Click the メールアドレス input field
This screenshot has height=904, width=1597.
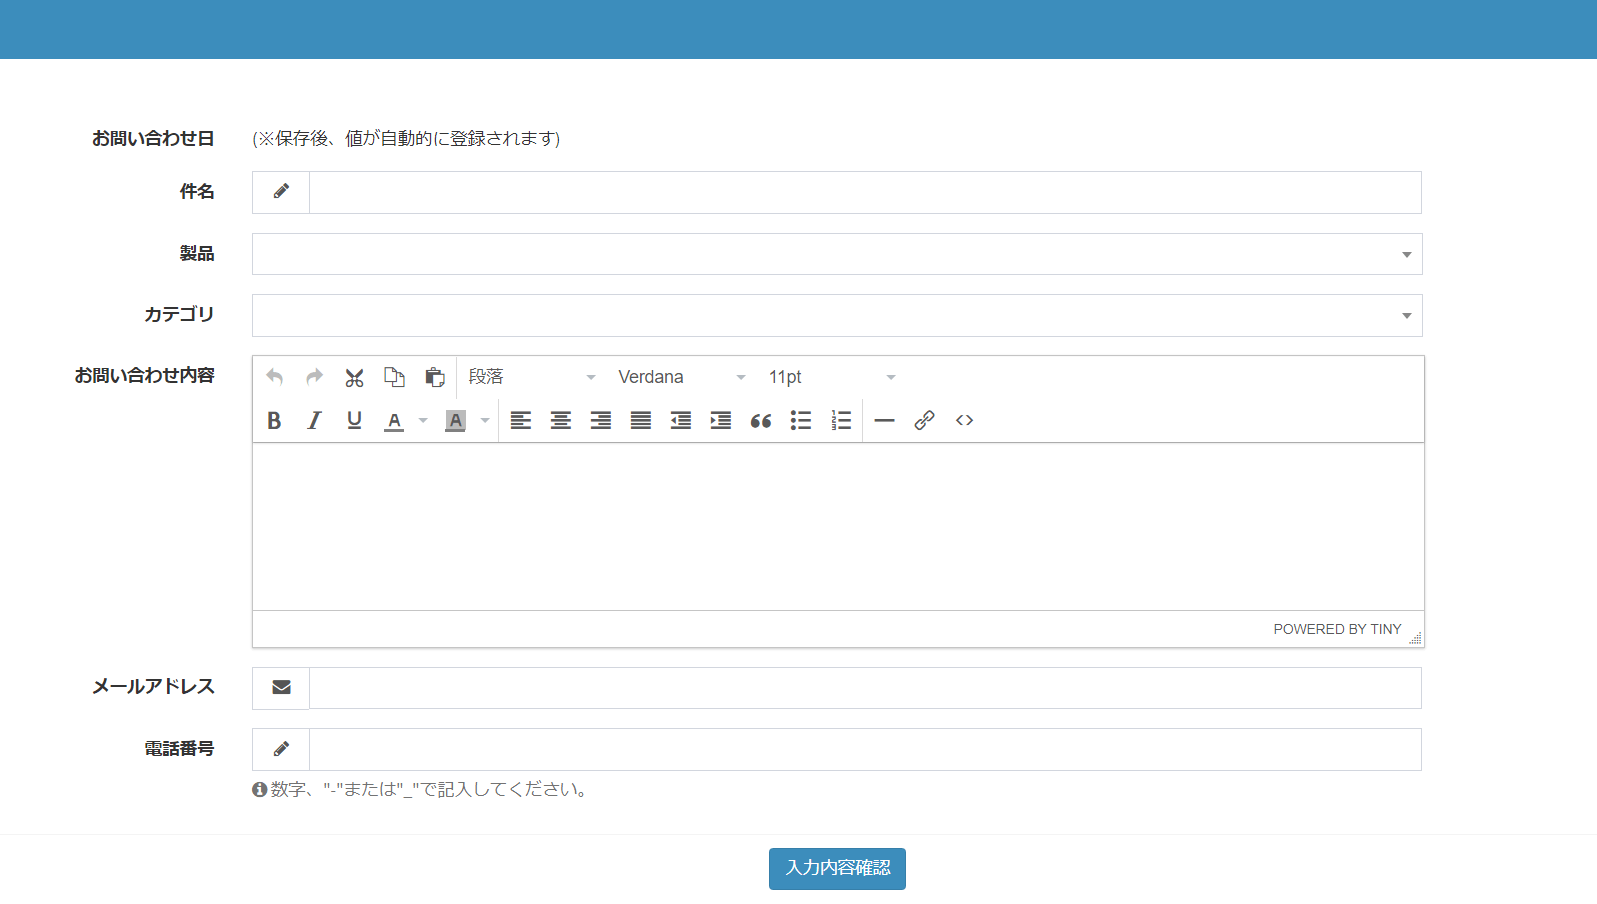[864, 688]
